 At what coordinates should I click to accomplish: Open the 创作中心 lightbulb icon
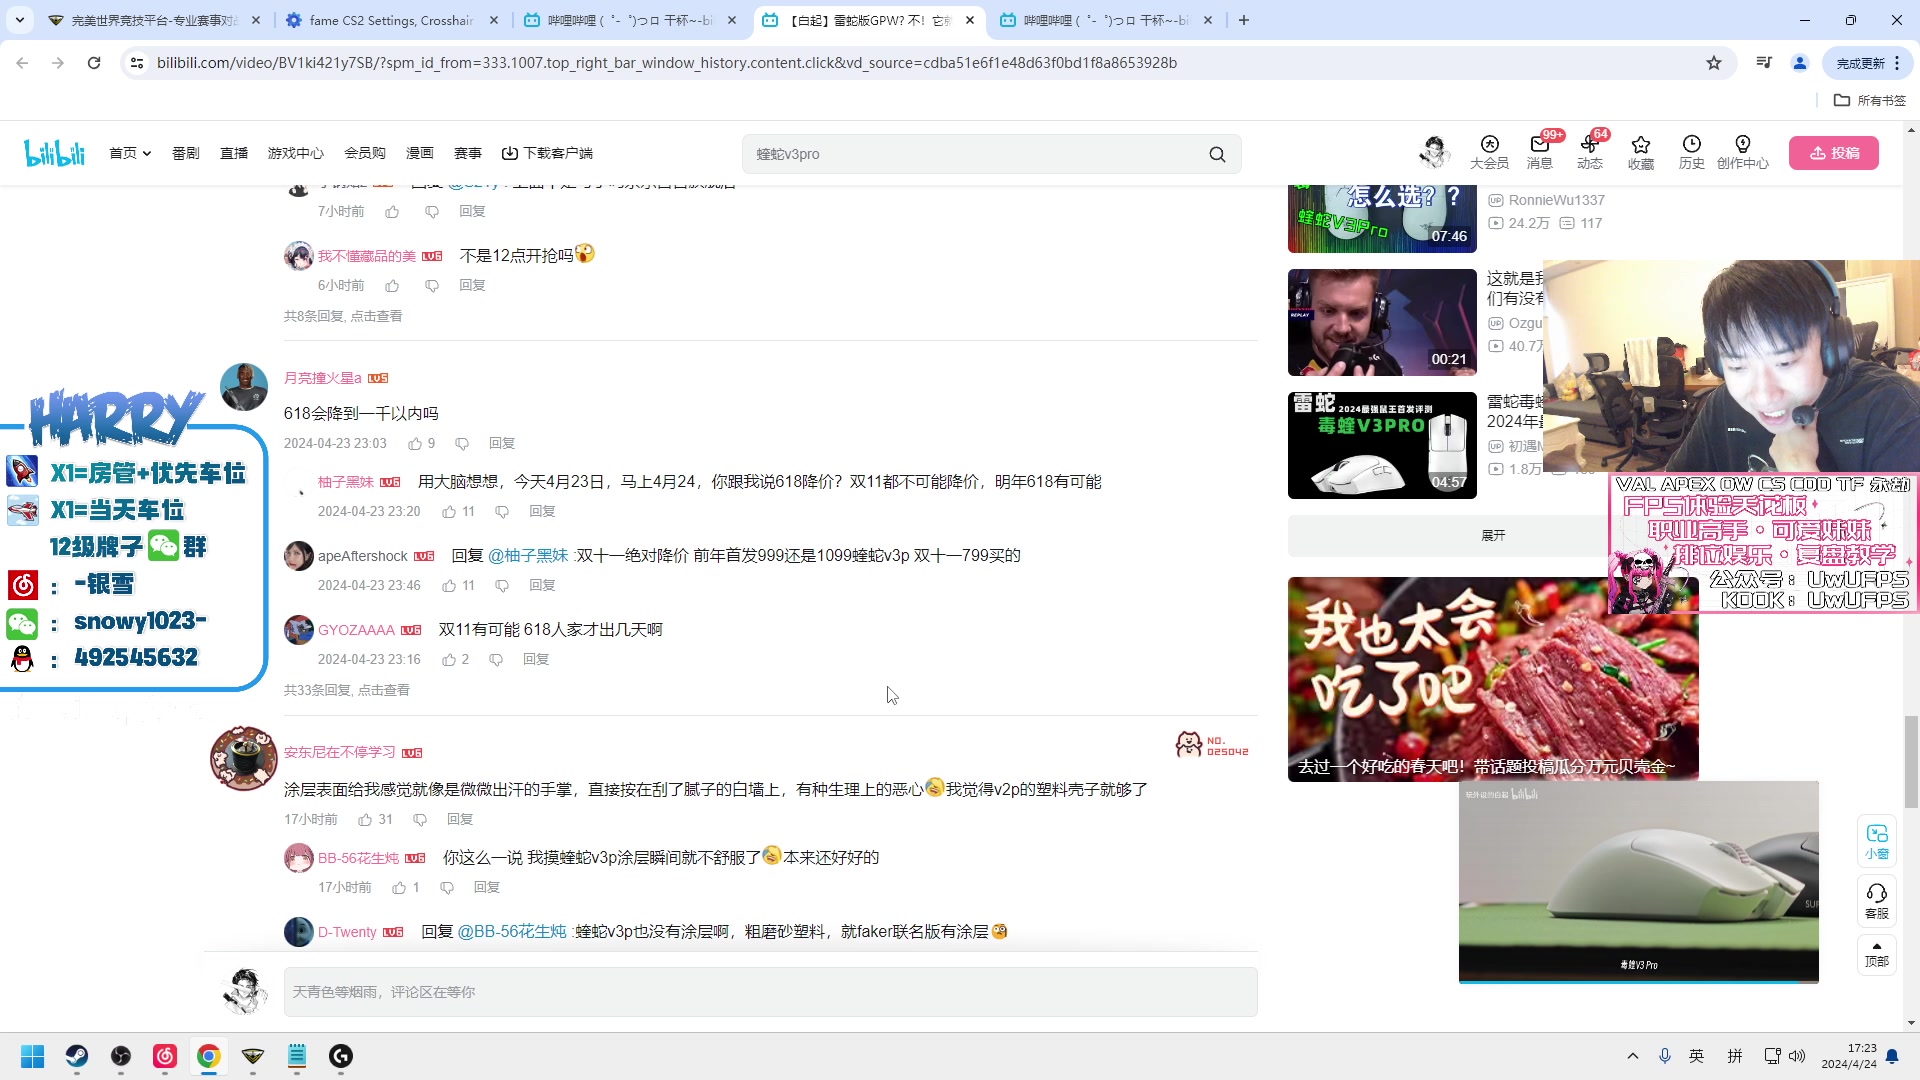point(1743,152)
